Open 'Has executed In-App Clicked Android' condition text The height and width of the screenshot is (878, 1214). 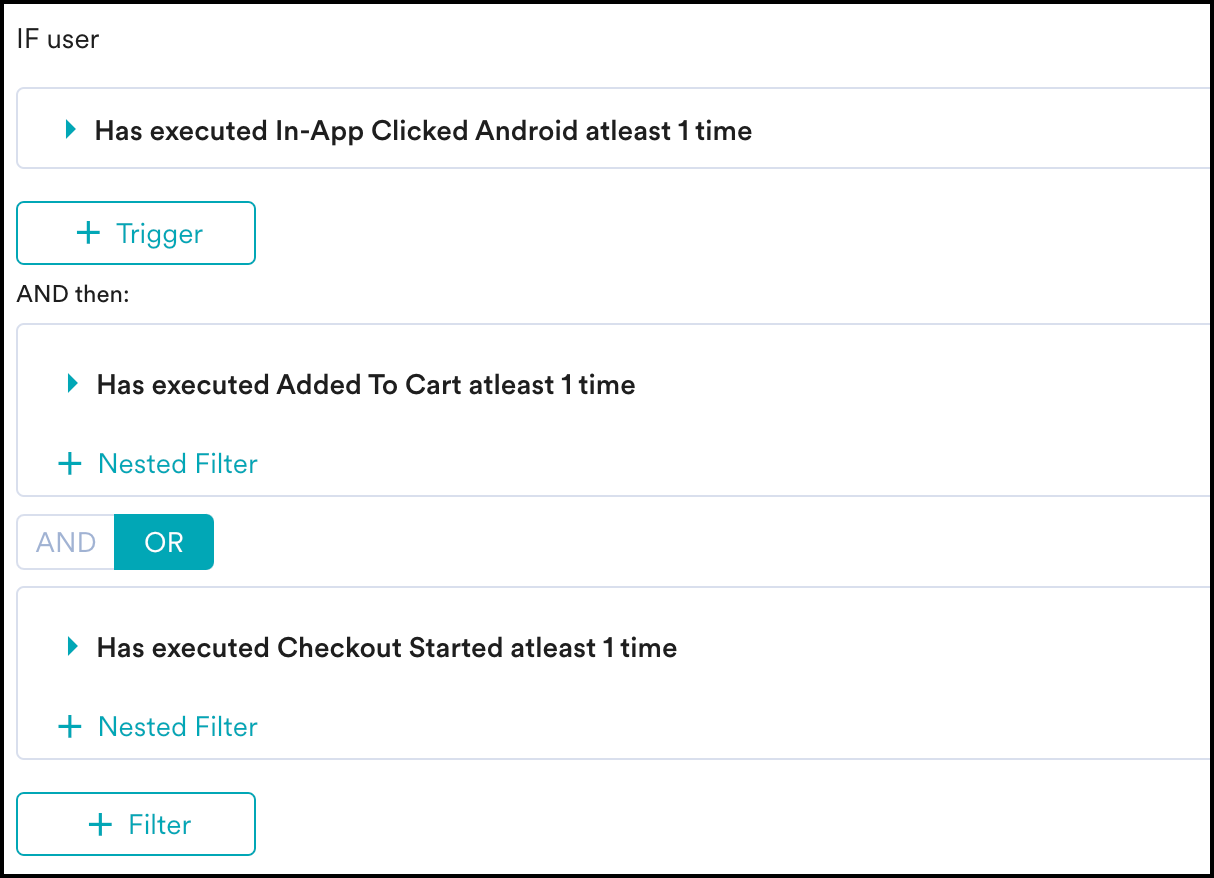(x=423, y=130)
